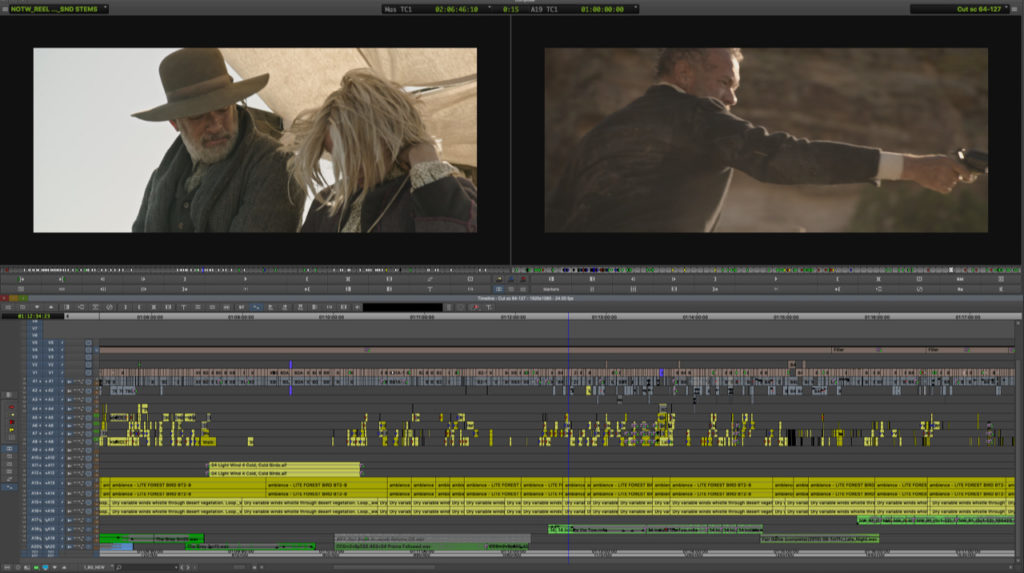This screenshot has height=573, width=1024.
Task: Click the first icon in timeline toolbar
Action: pyautogui.click(x=8, y=307)
